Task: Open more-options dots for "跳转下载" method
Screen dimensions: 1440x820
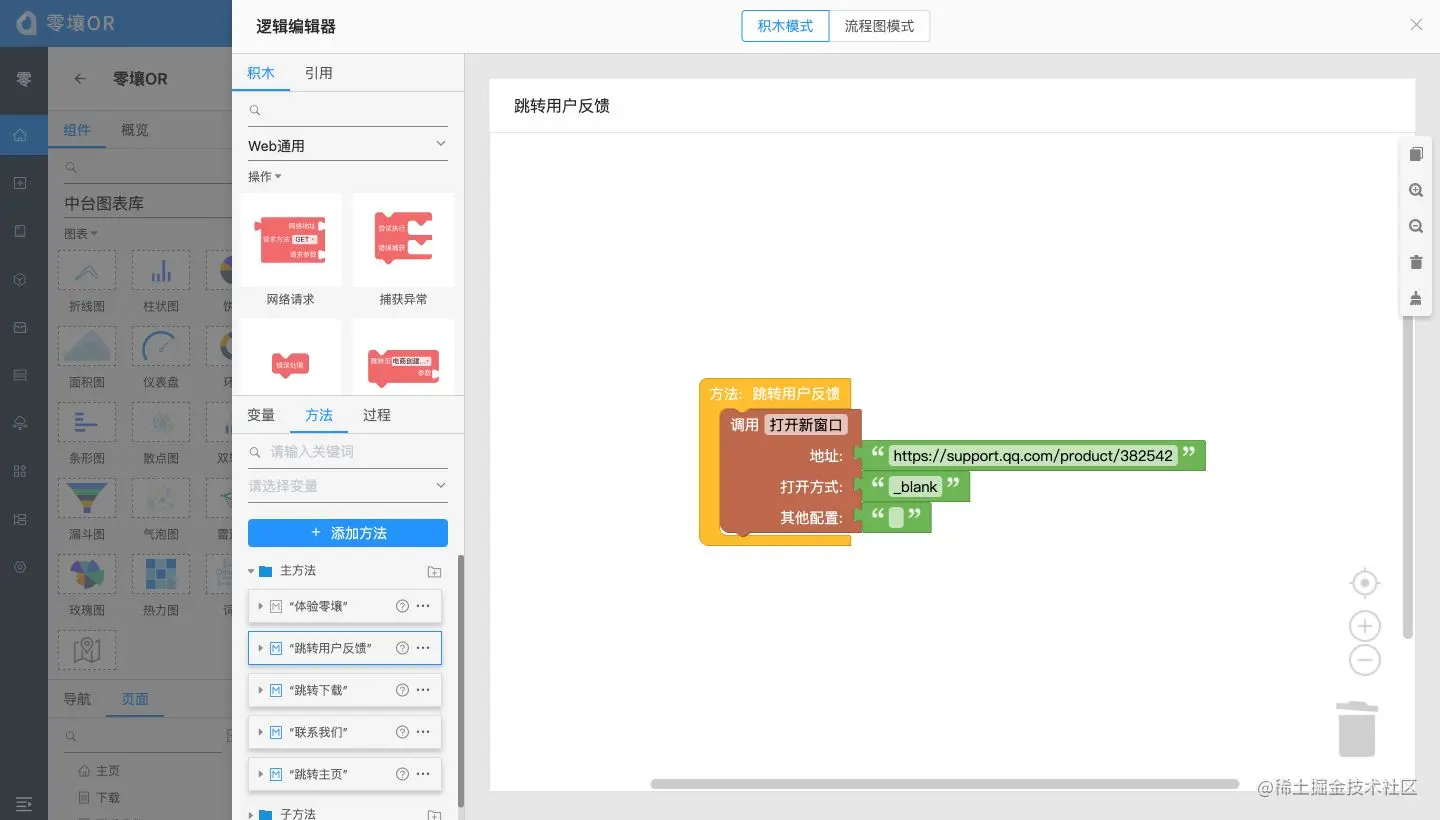Action: tap(423, 690)
